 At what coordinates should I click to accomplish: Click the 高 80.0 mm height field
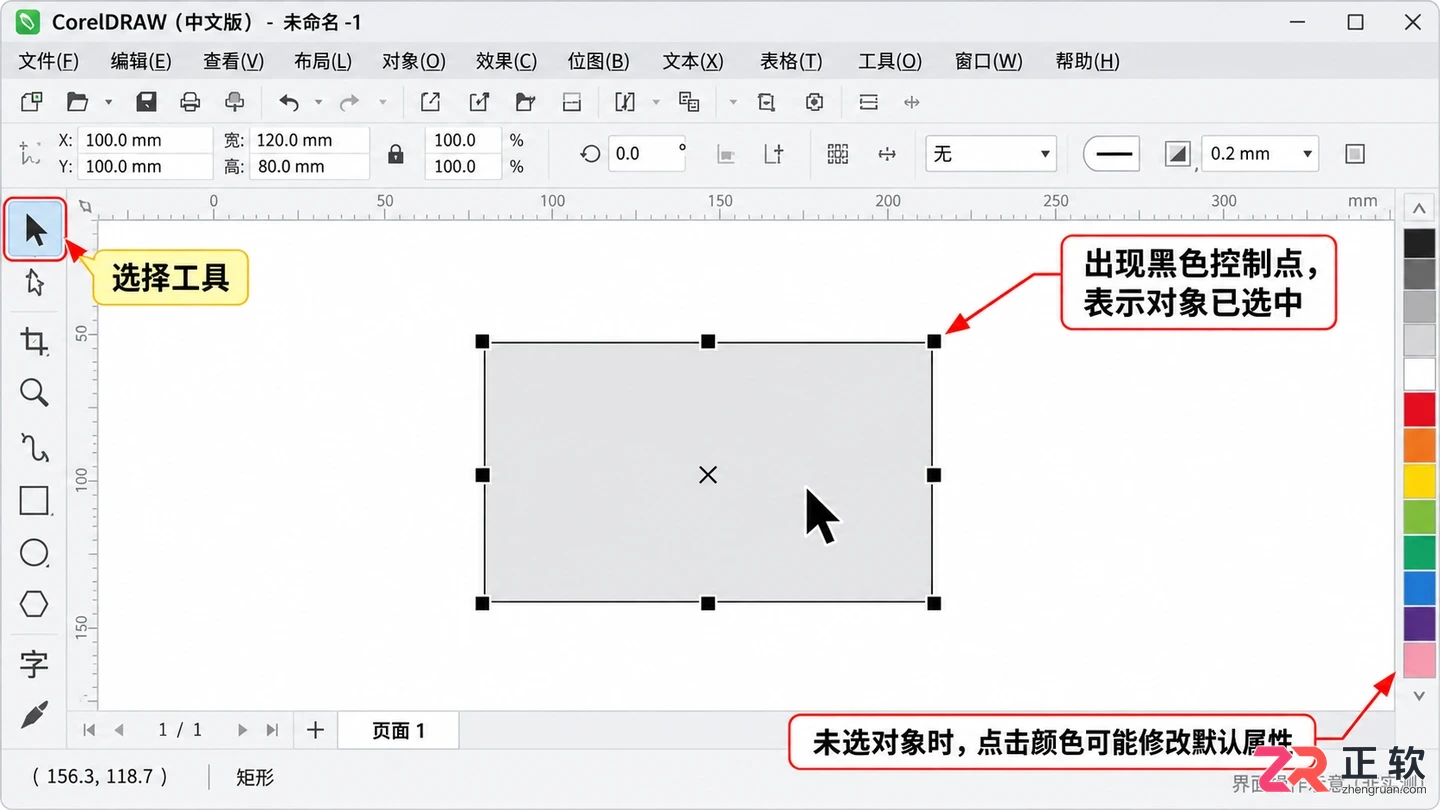coord(309,167)
